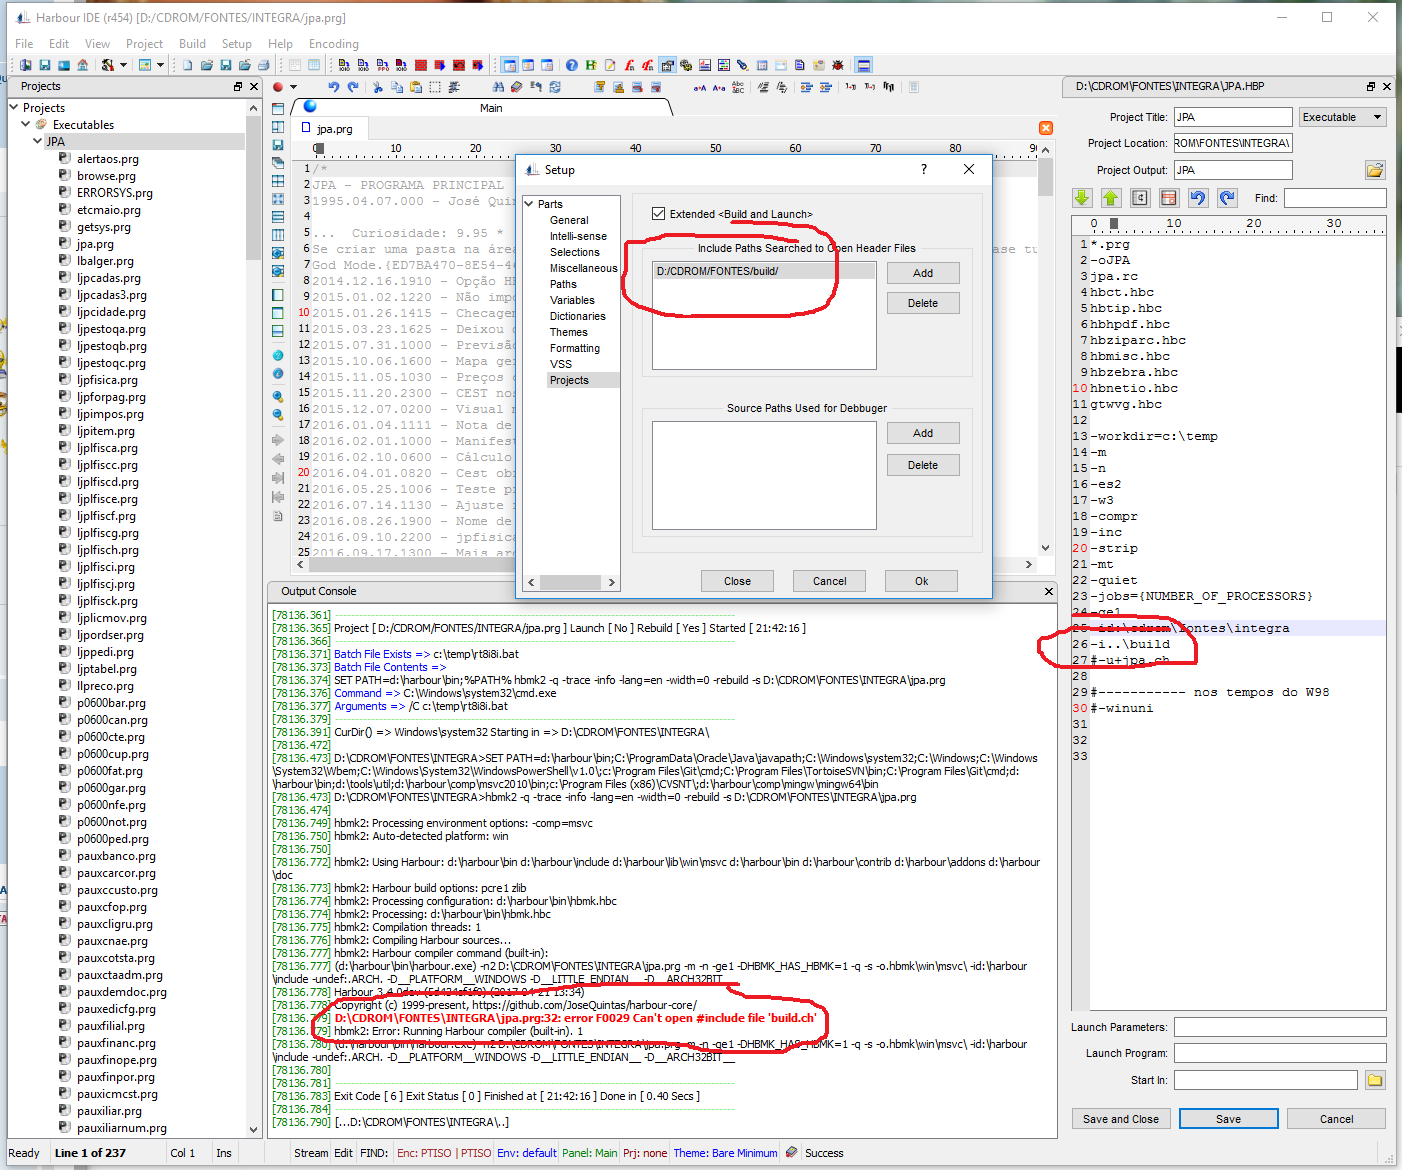Select Themes in Setup parts list

tap(568, 332)
